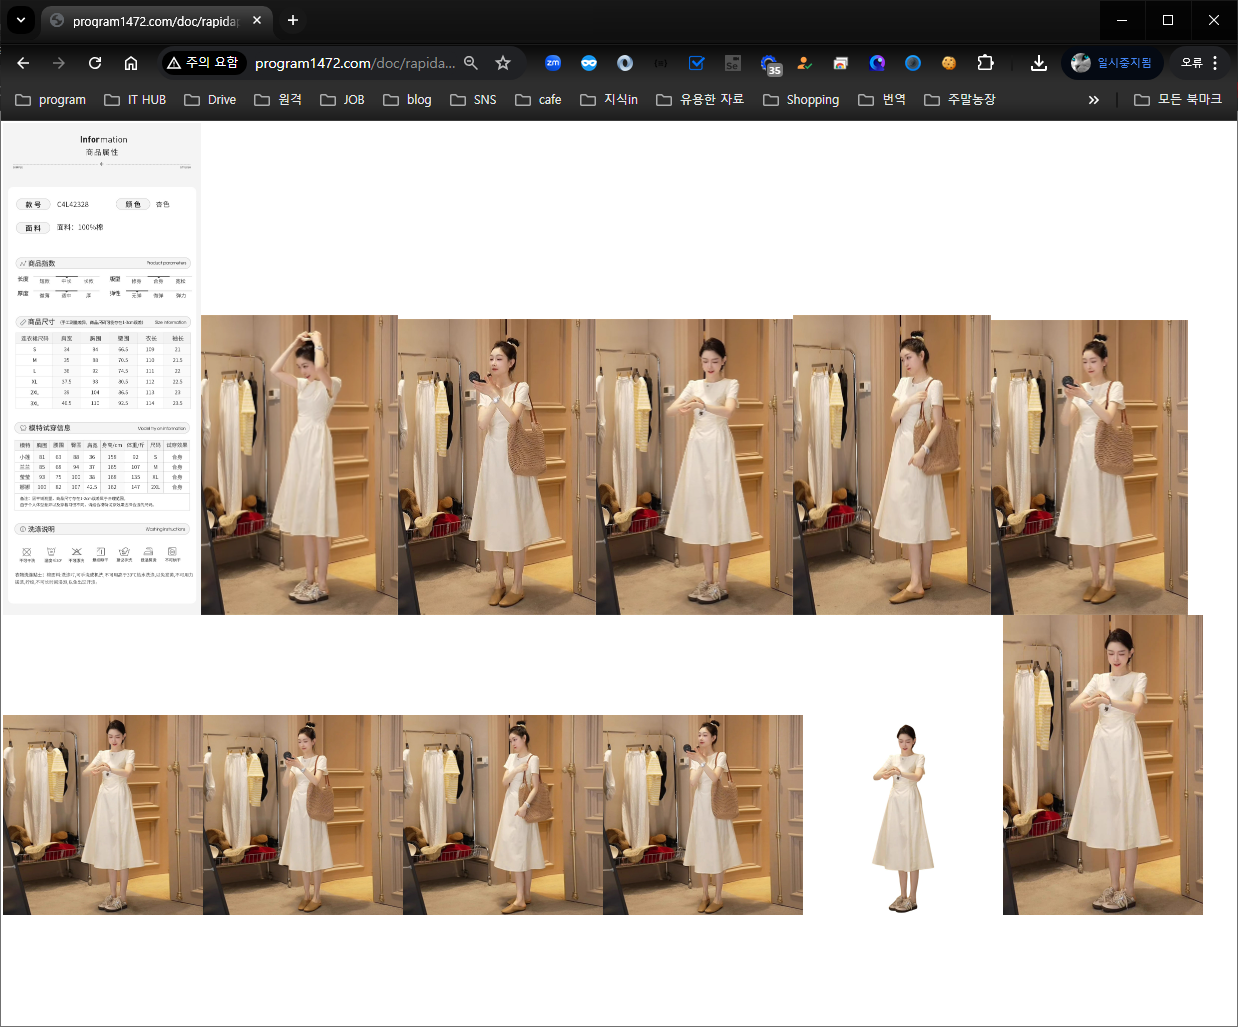This screenshot has width=1238, height=1027.
Task: Close the program1472.com tab
Action: [257, 20]
